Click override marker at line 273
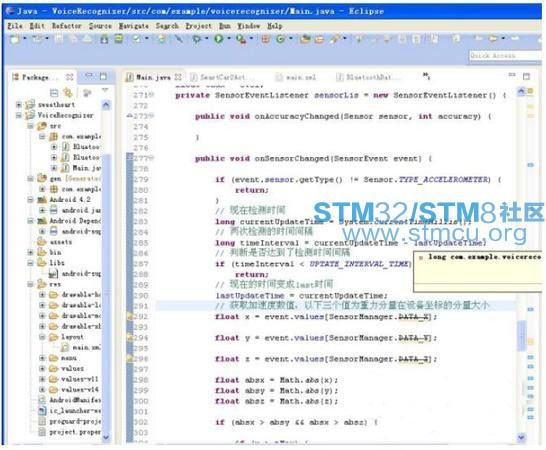 (x=130, y=116)
